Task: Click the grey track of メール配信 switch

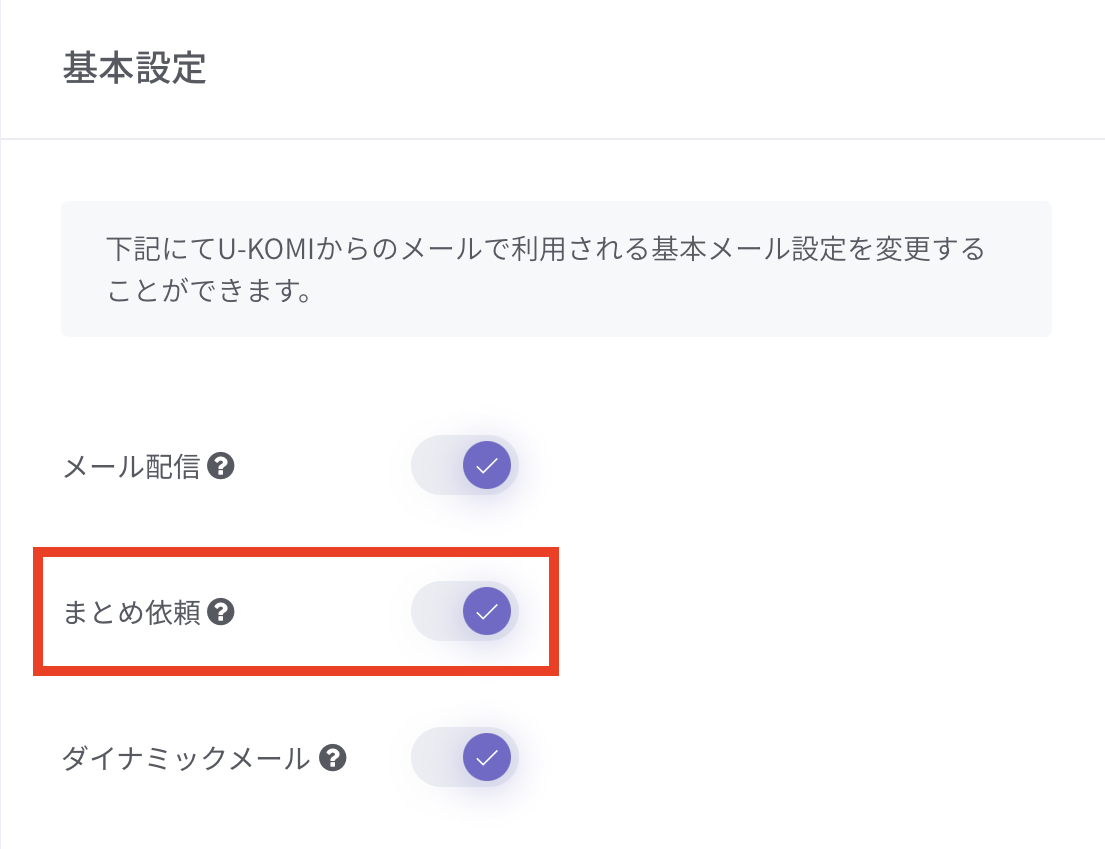Action: tap(436, 465)
